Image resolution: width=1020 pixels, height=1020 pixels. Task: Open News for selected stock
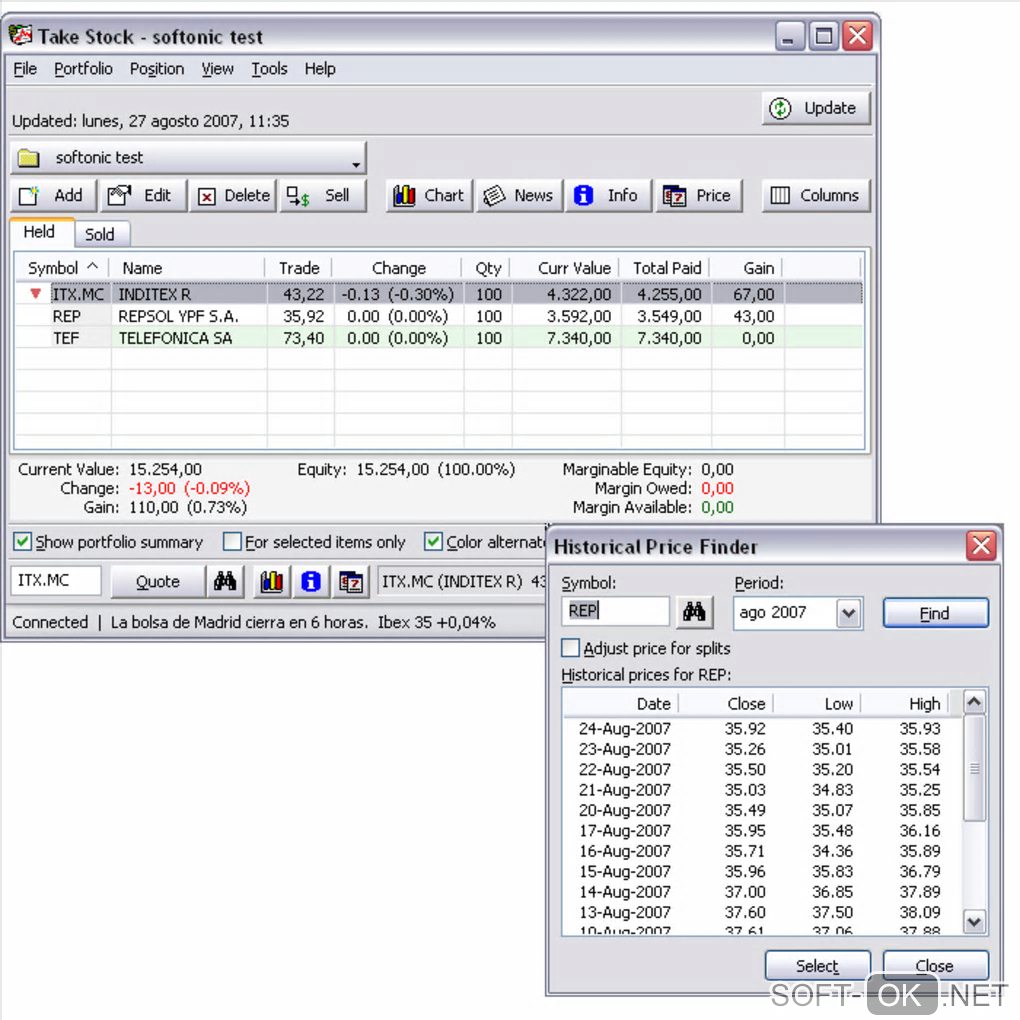coord(519,195)
